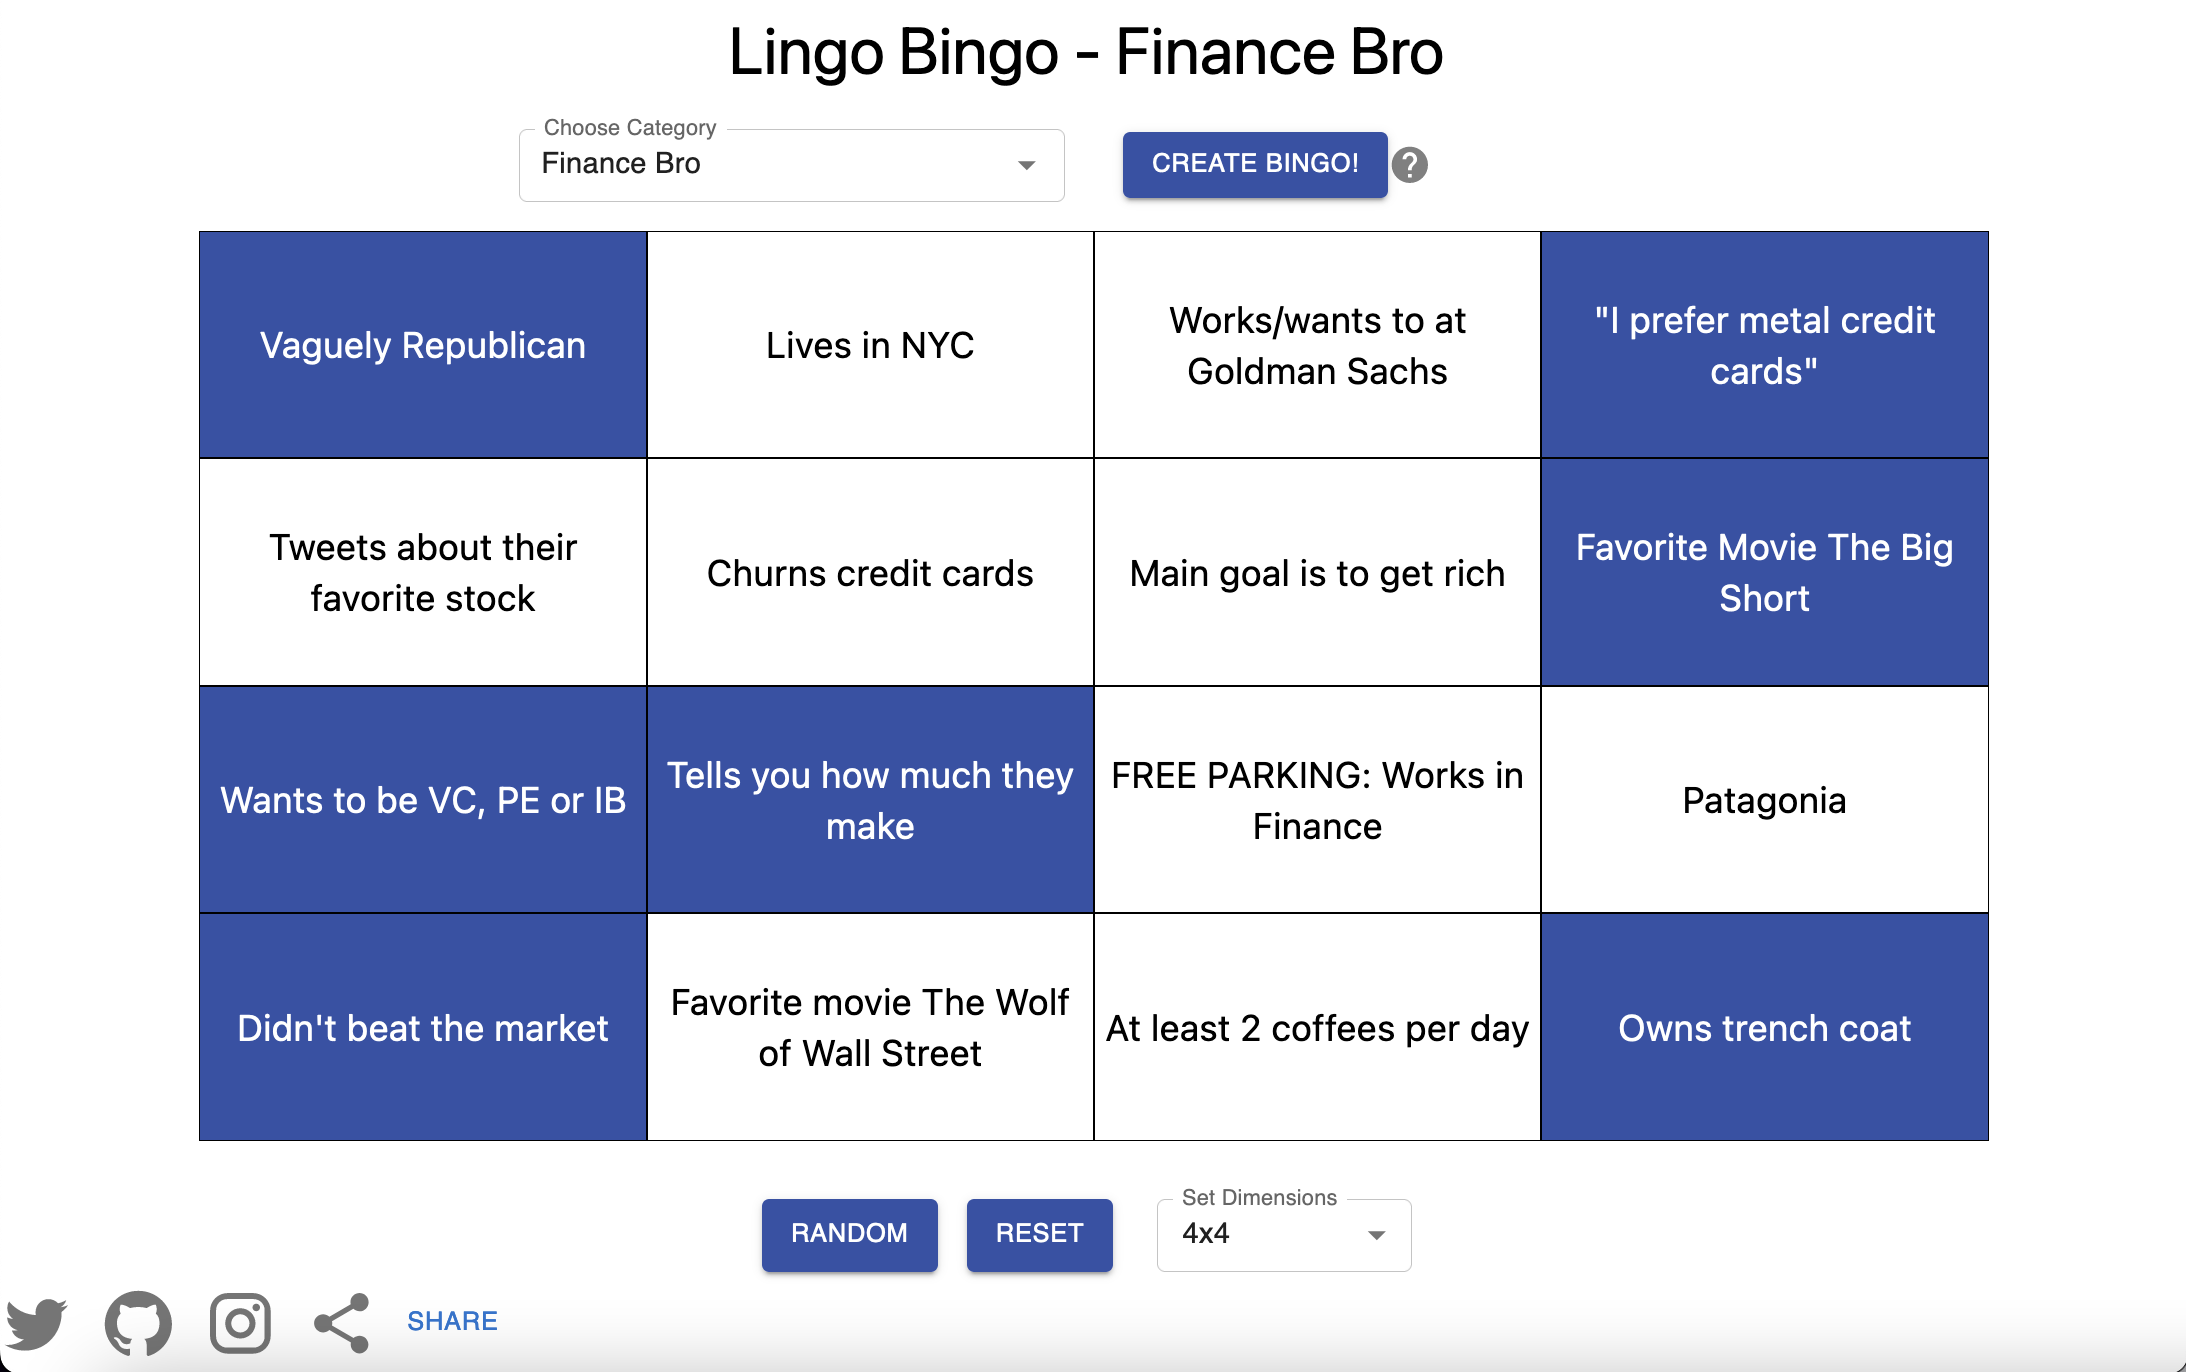This screenshot has width=2186, height=1372.
Task: Mark the Patagonia bingo square
Action: 1765,800
